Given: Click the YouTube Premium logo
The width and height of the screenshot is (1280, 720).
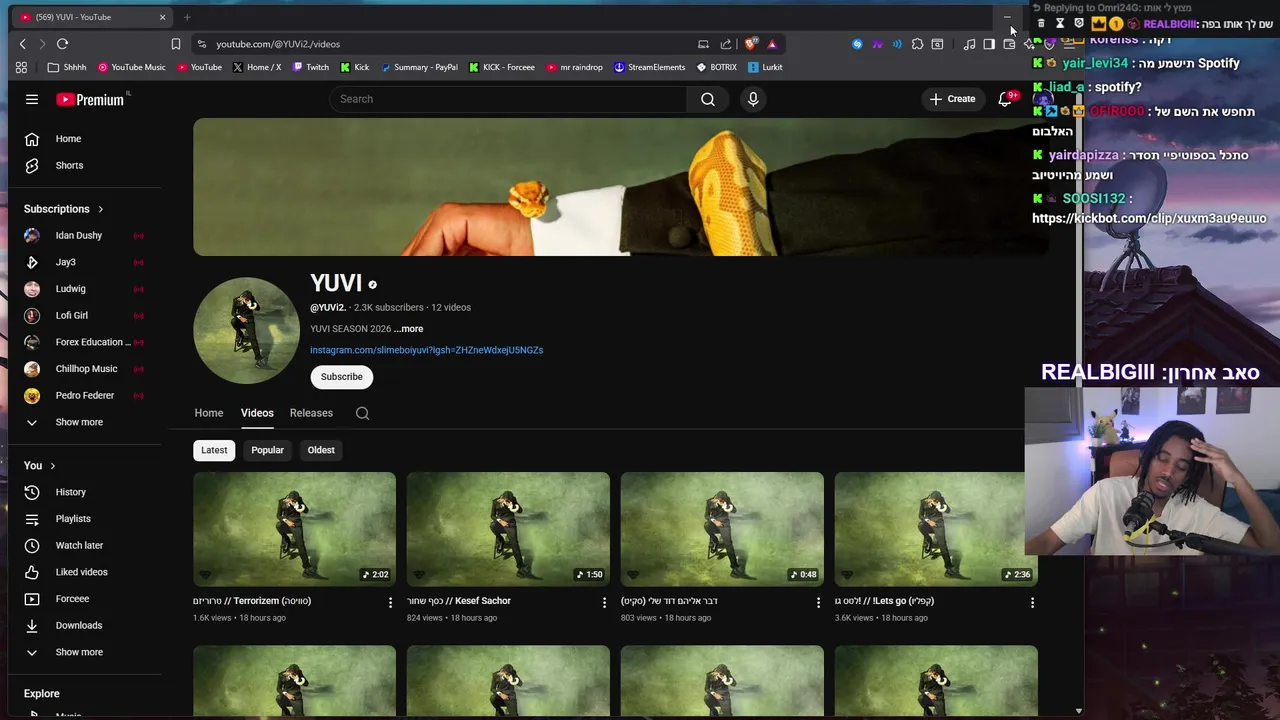Looking at the screenshot, I should tap(90, 99).
